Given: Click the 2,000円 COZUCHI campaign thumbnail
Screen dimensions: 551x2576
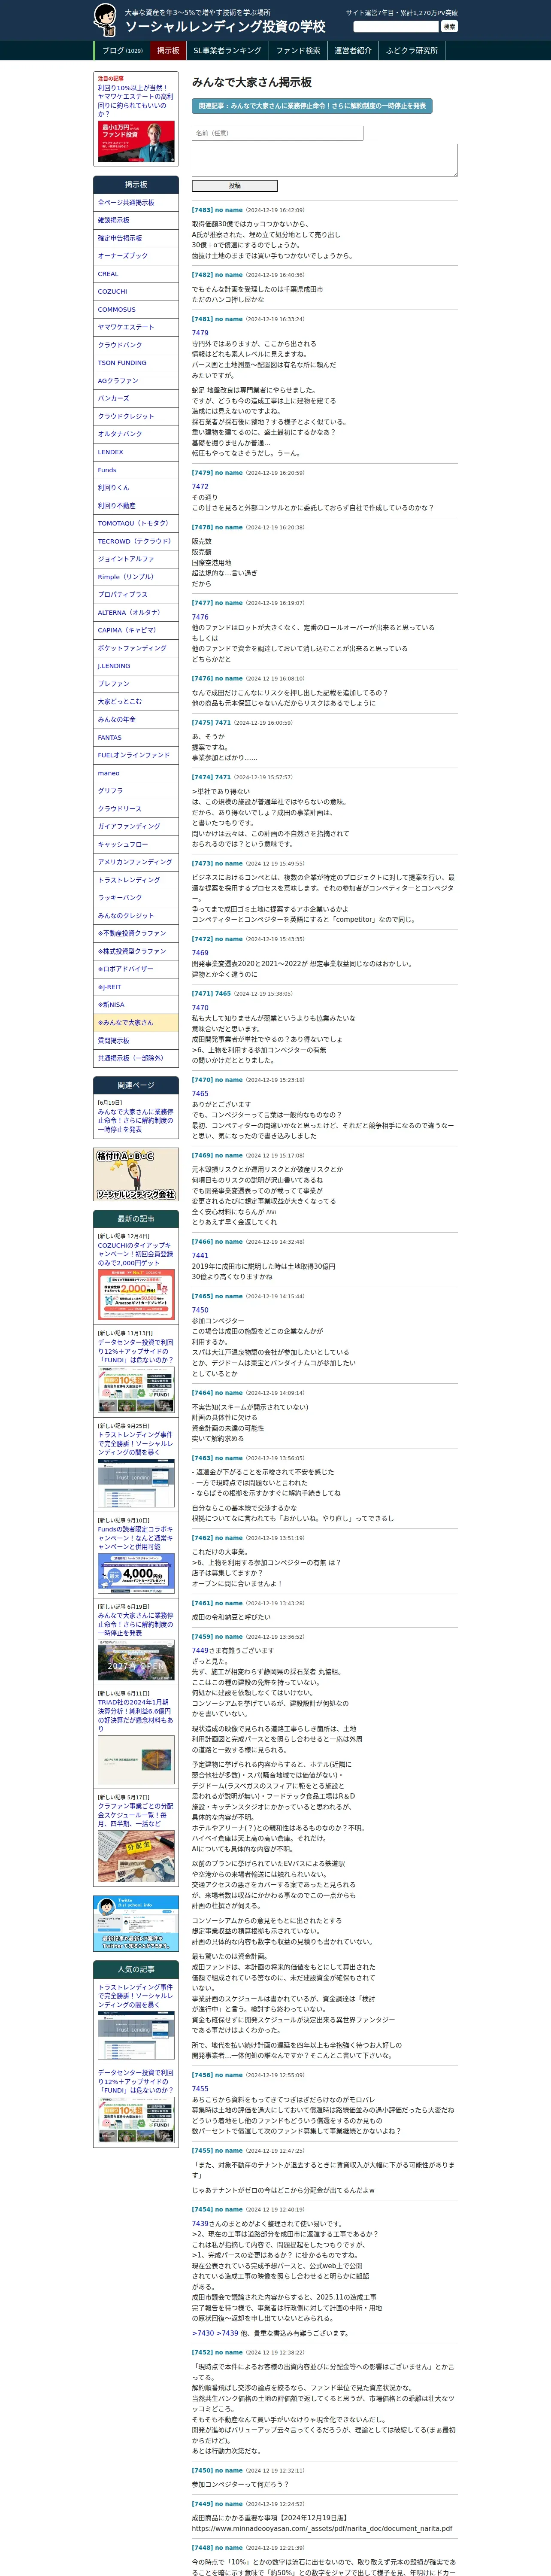Looking at the screenshot, I should [x=136, y=1295].
